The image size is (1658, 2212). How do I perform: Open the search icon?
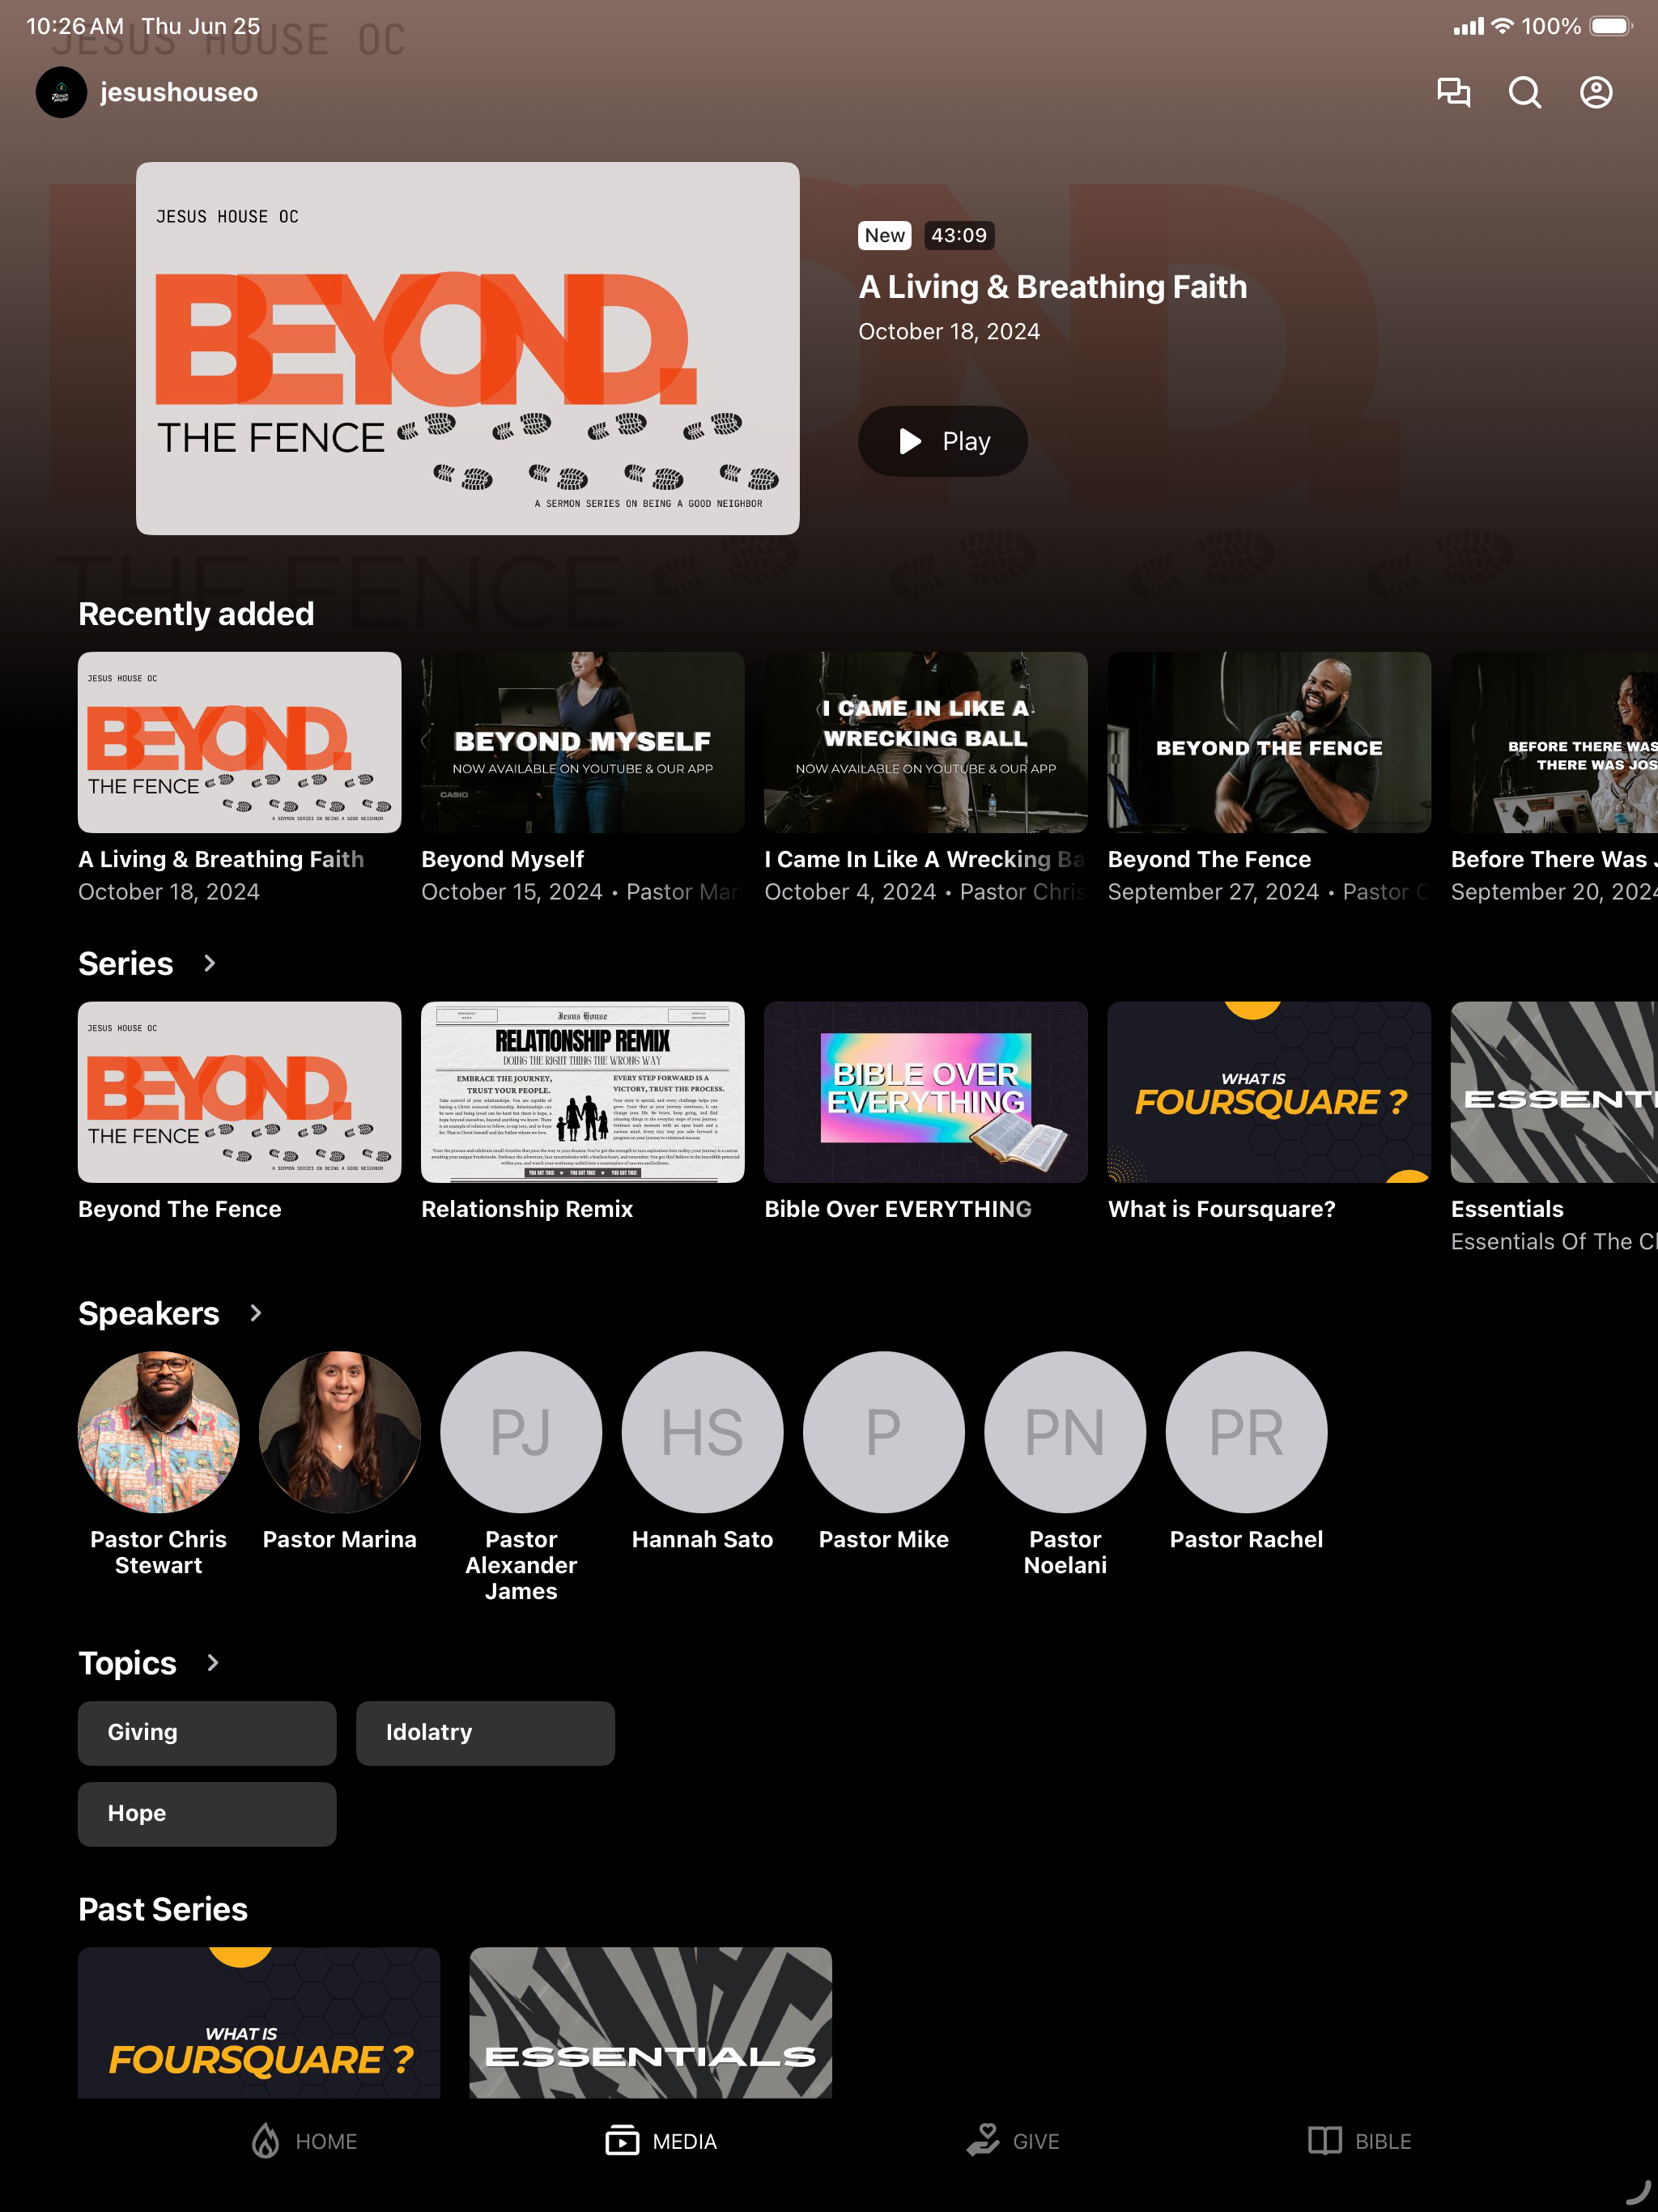click(1524, 92)
